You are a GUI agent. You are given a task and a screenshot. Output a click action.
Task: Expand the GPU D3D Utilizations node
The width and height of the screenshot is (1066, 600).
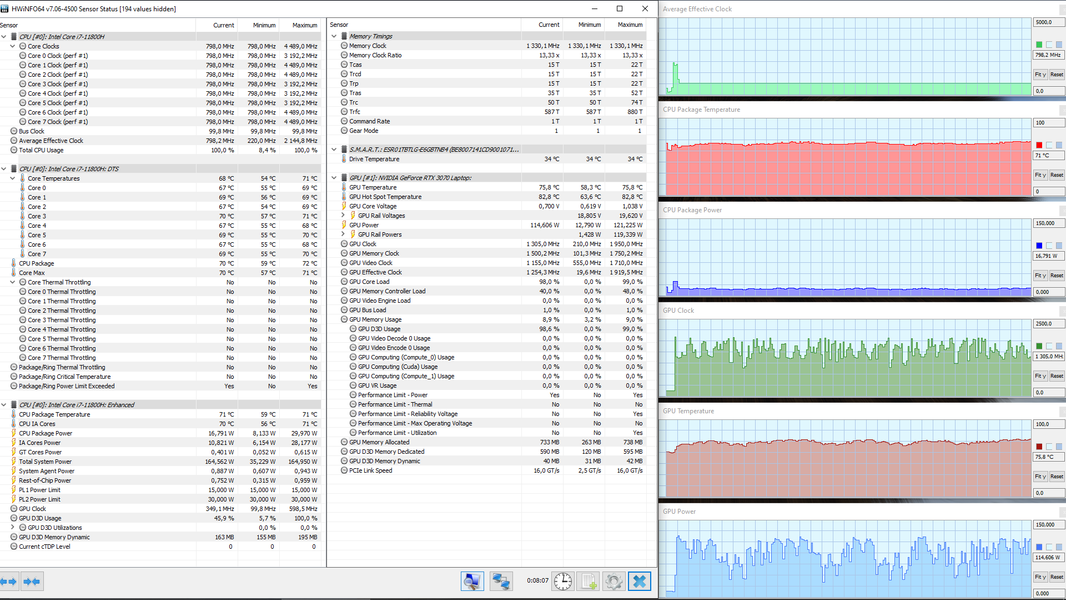pyautogui.click(x=13, y=527)
